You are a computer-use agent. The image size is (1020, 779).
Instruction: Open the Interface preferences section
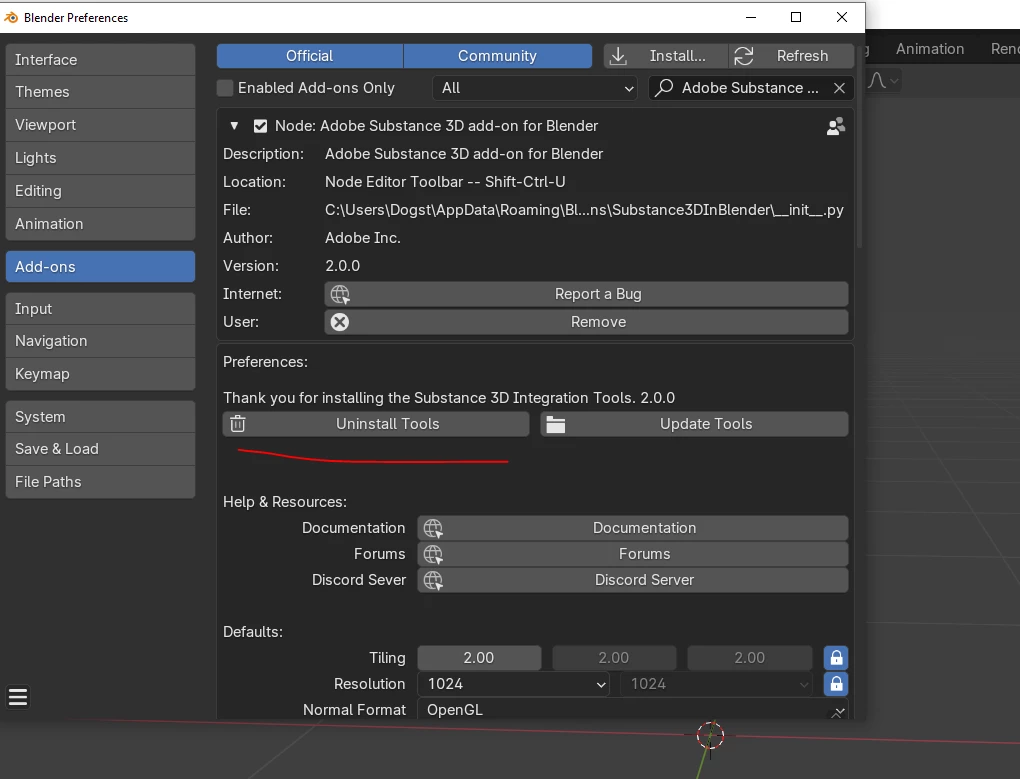tap(100, 60)
